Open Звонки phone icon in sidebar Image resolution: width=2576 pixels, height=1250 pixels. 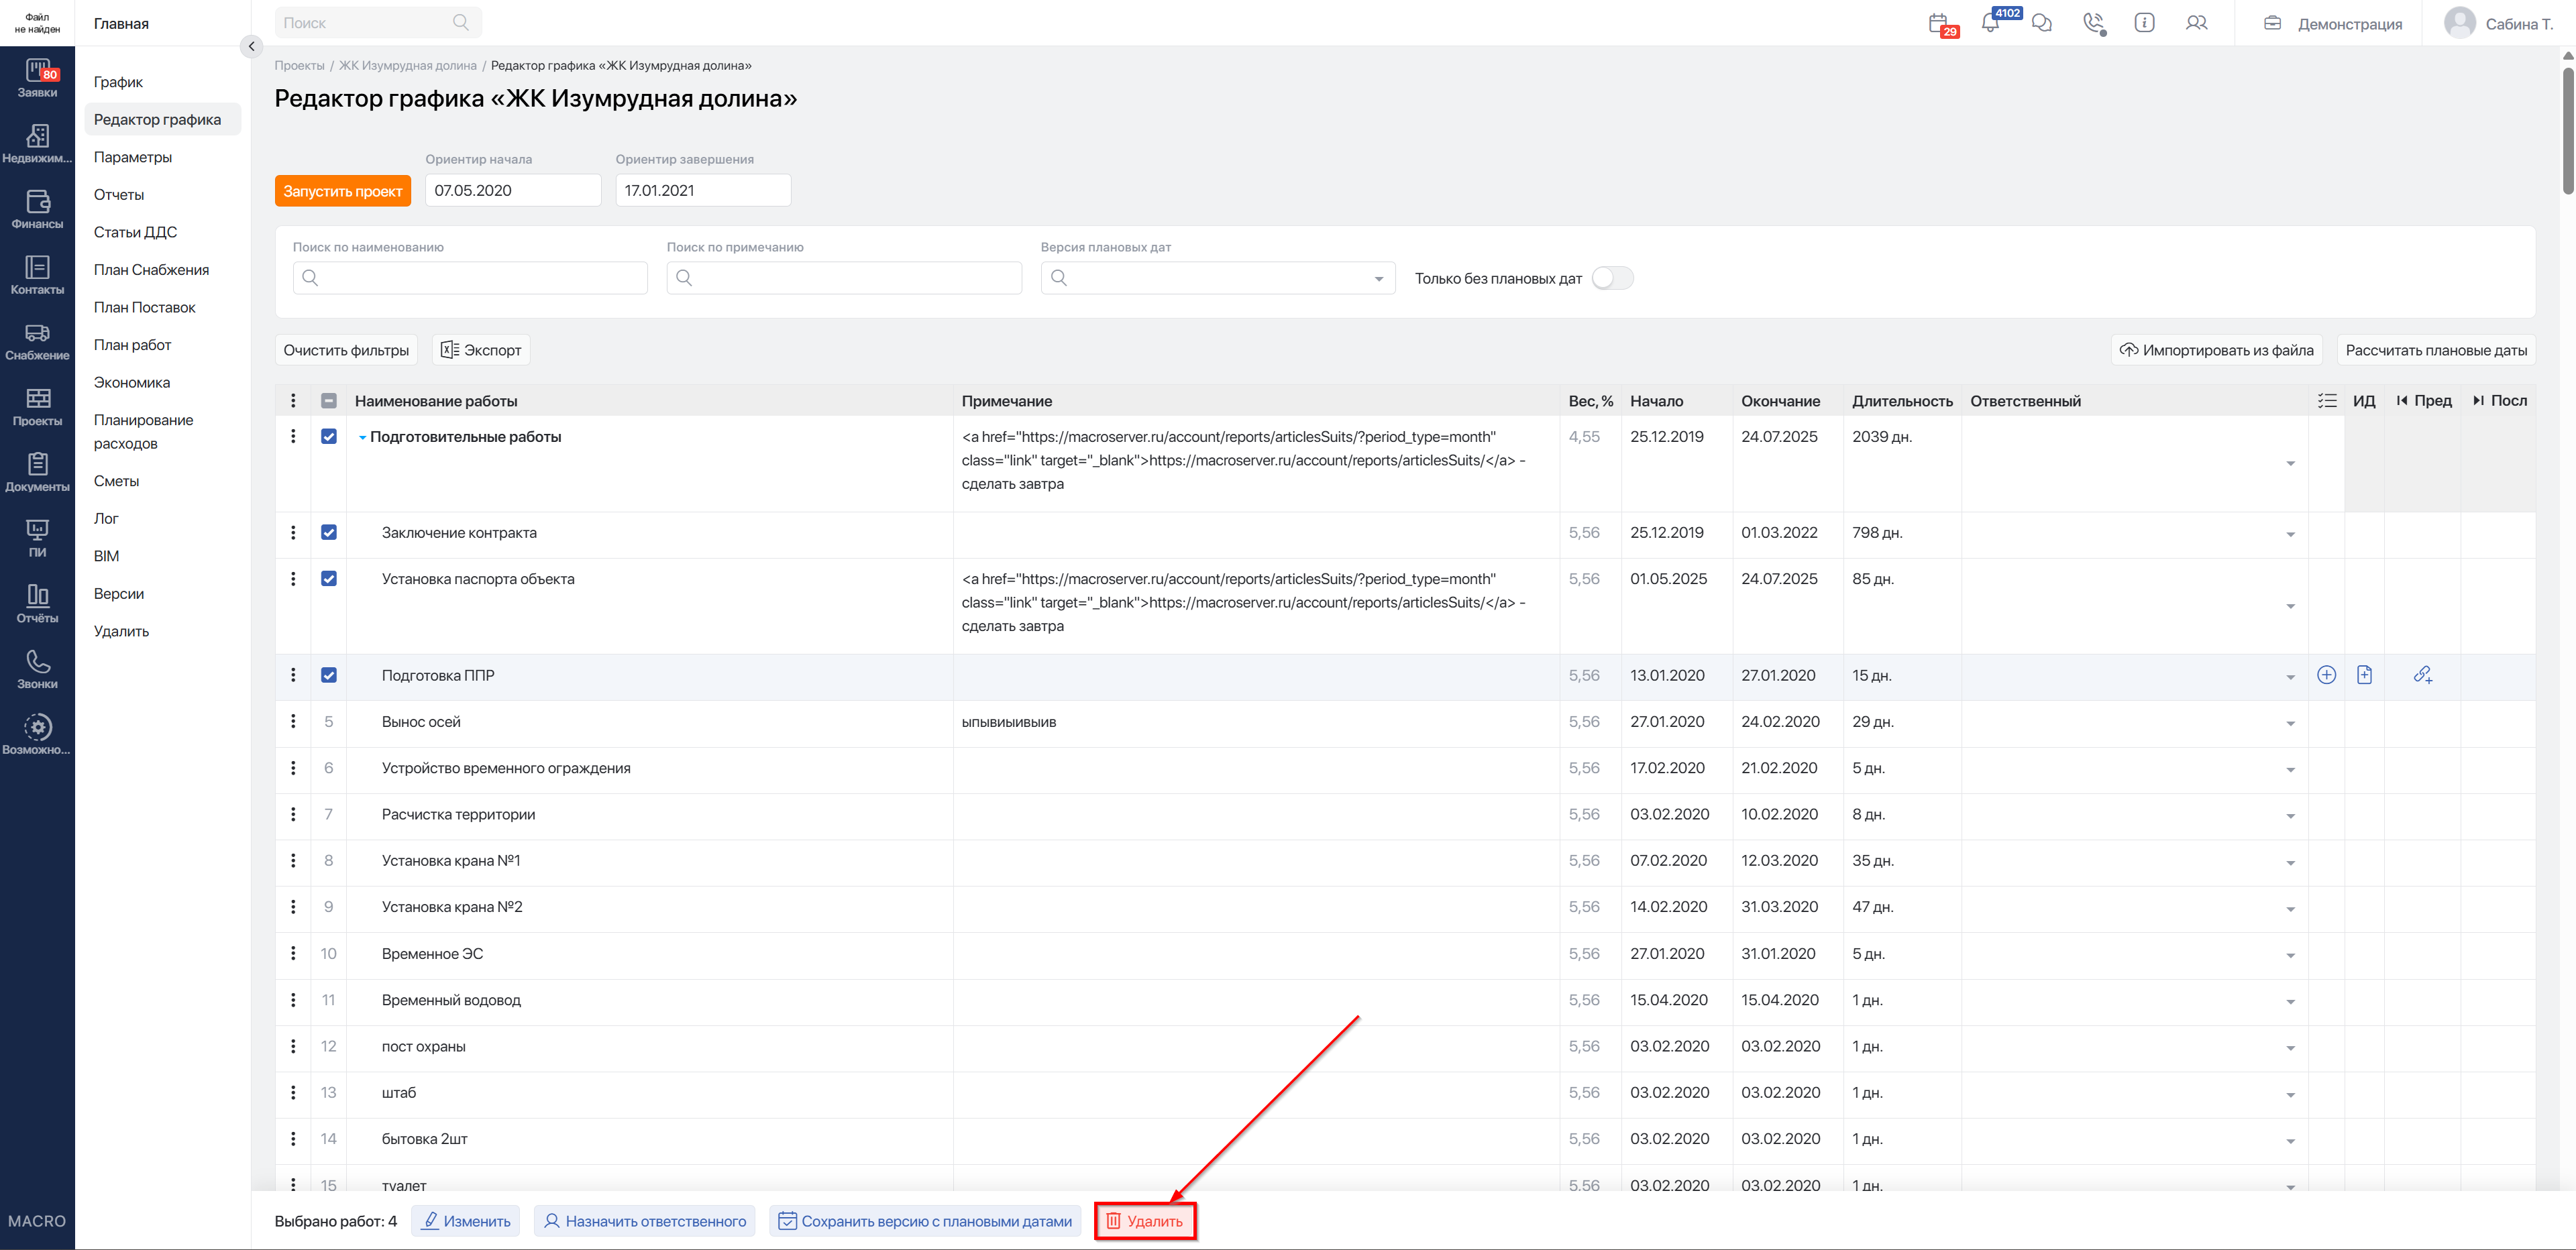pyautogui.click(x=37, y=669)
